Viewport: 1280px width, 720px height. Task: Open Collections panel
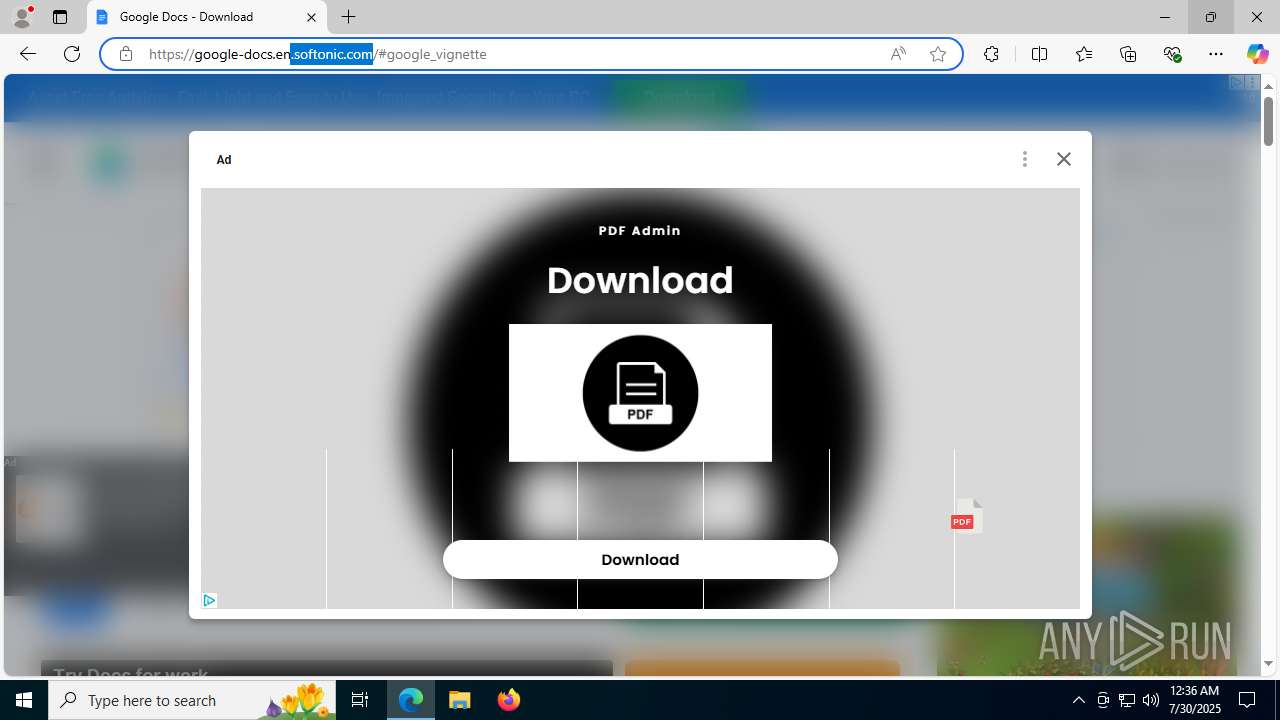click(x=1128, y=54)
